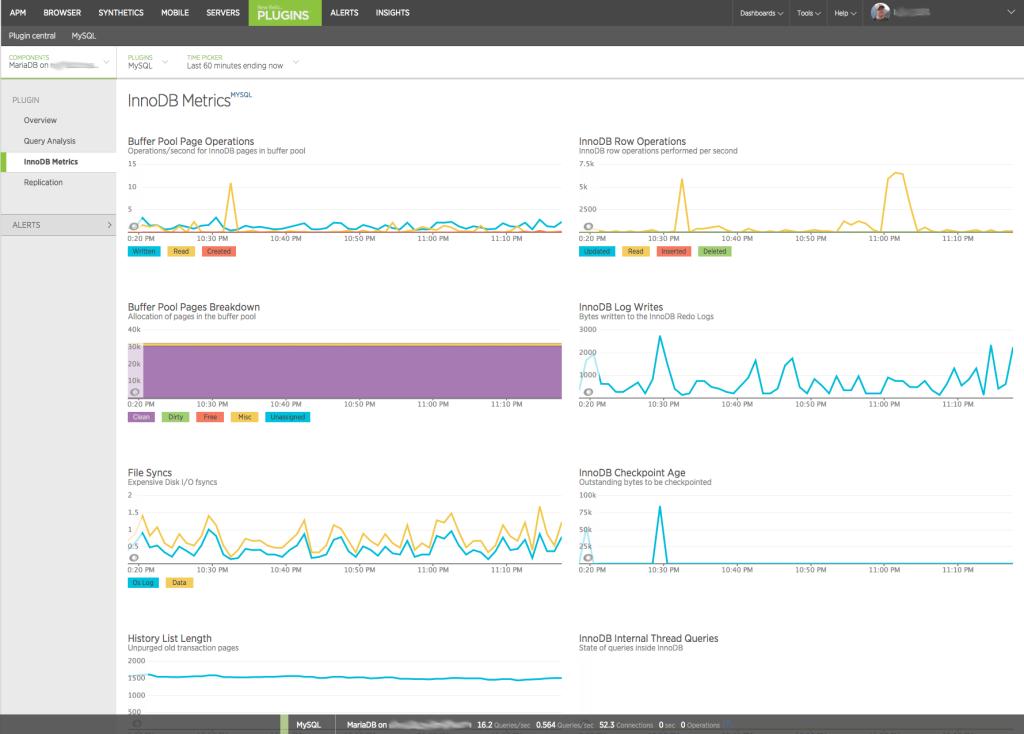This screenshot has height=734, width=1024.
Task: Open the Servers section
Action: pos(223,12)
